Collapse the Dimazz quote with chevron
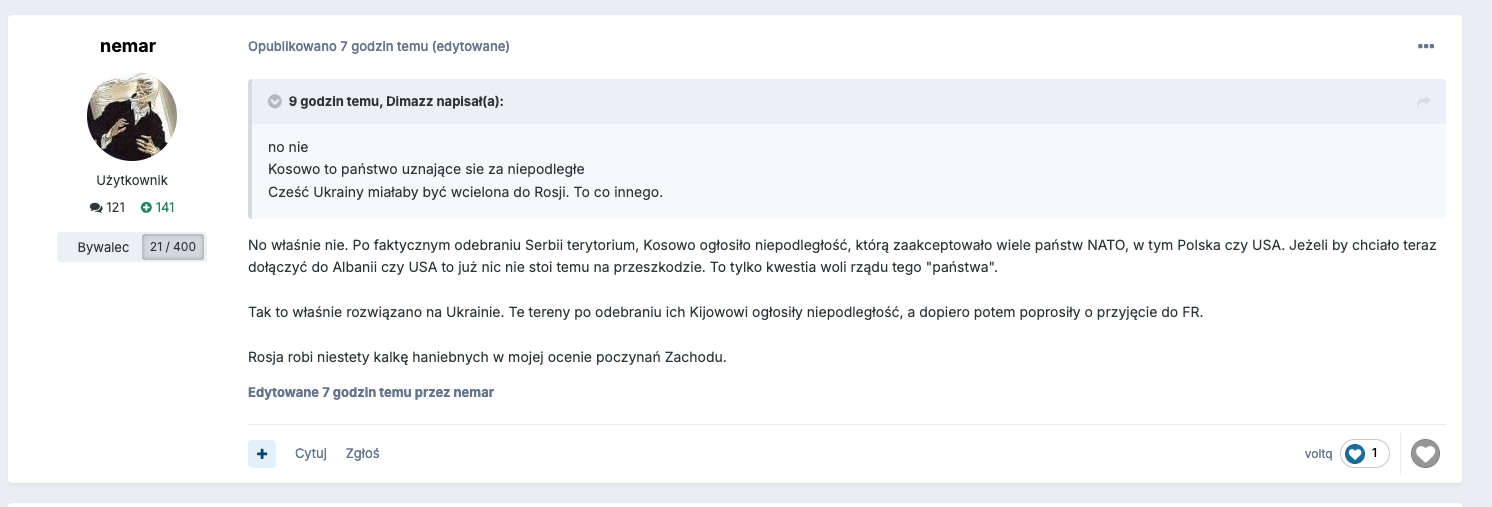Image resolution: width=1492 pixels, height=507 pixels. pyautogui.click(x=275, y=101)
